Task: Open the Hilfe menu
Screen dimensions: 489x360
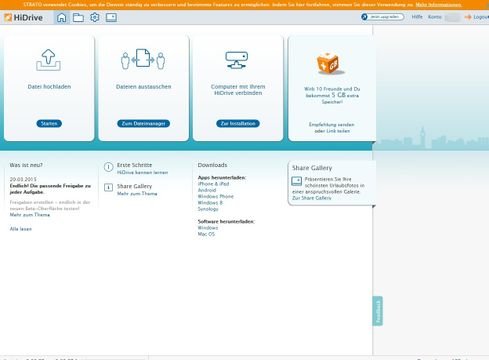Action: (417, 17)
